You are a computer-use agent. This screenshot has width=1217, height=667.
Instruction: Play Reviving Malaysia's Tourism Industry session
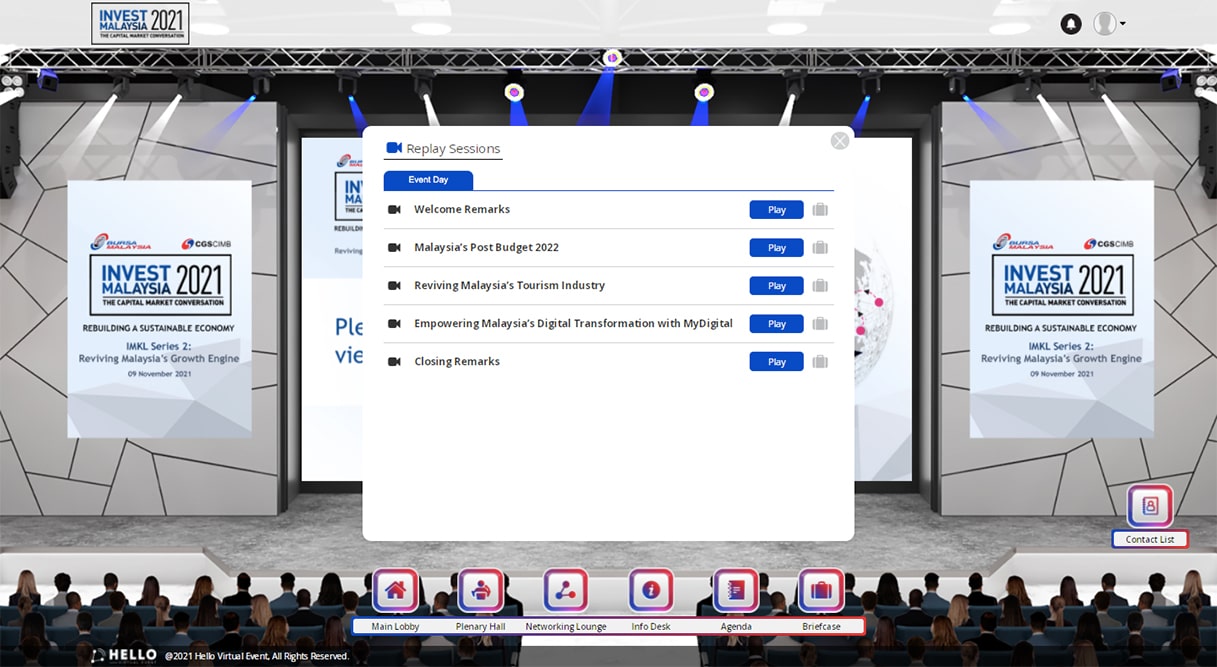pos(777,286)
